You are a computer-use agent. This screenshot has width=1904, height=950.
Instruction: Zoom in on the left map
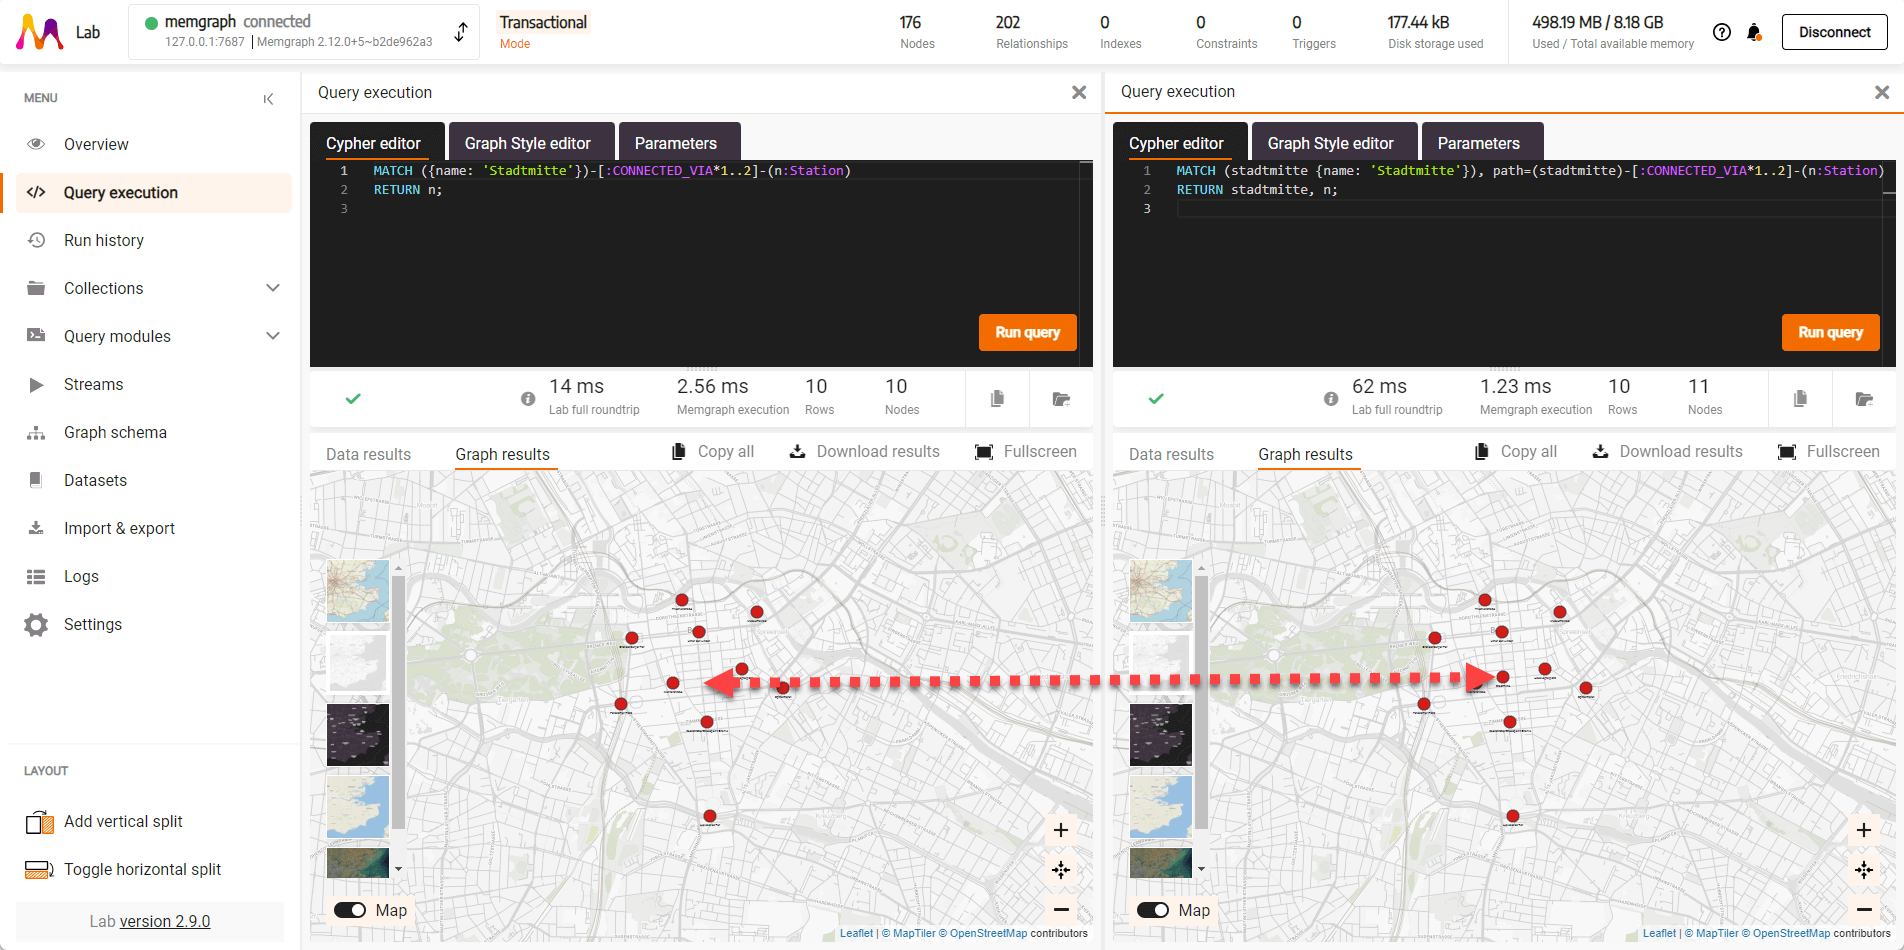click(1061, 830)
